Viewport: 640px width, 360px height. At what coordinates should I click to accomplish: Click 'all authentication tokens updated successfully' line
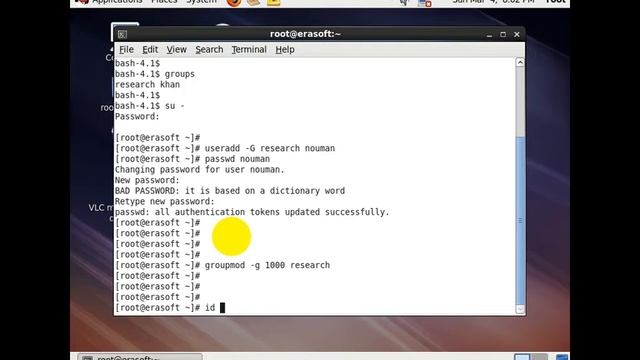[252, 212]
